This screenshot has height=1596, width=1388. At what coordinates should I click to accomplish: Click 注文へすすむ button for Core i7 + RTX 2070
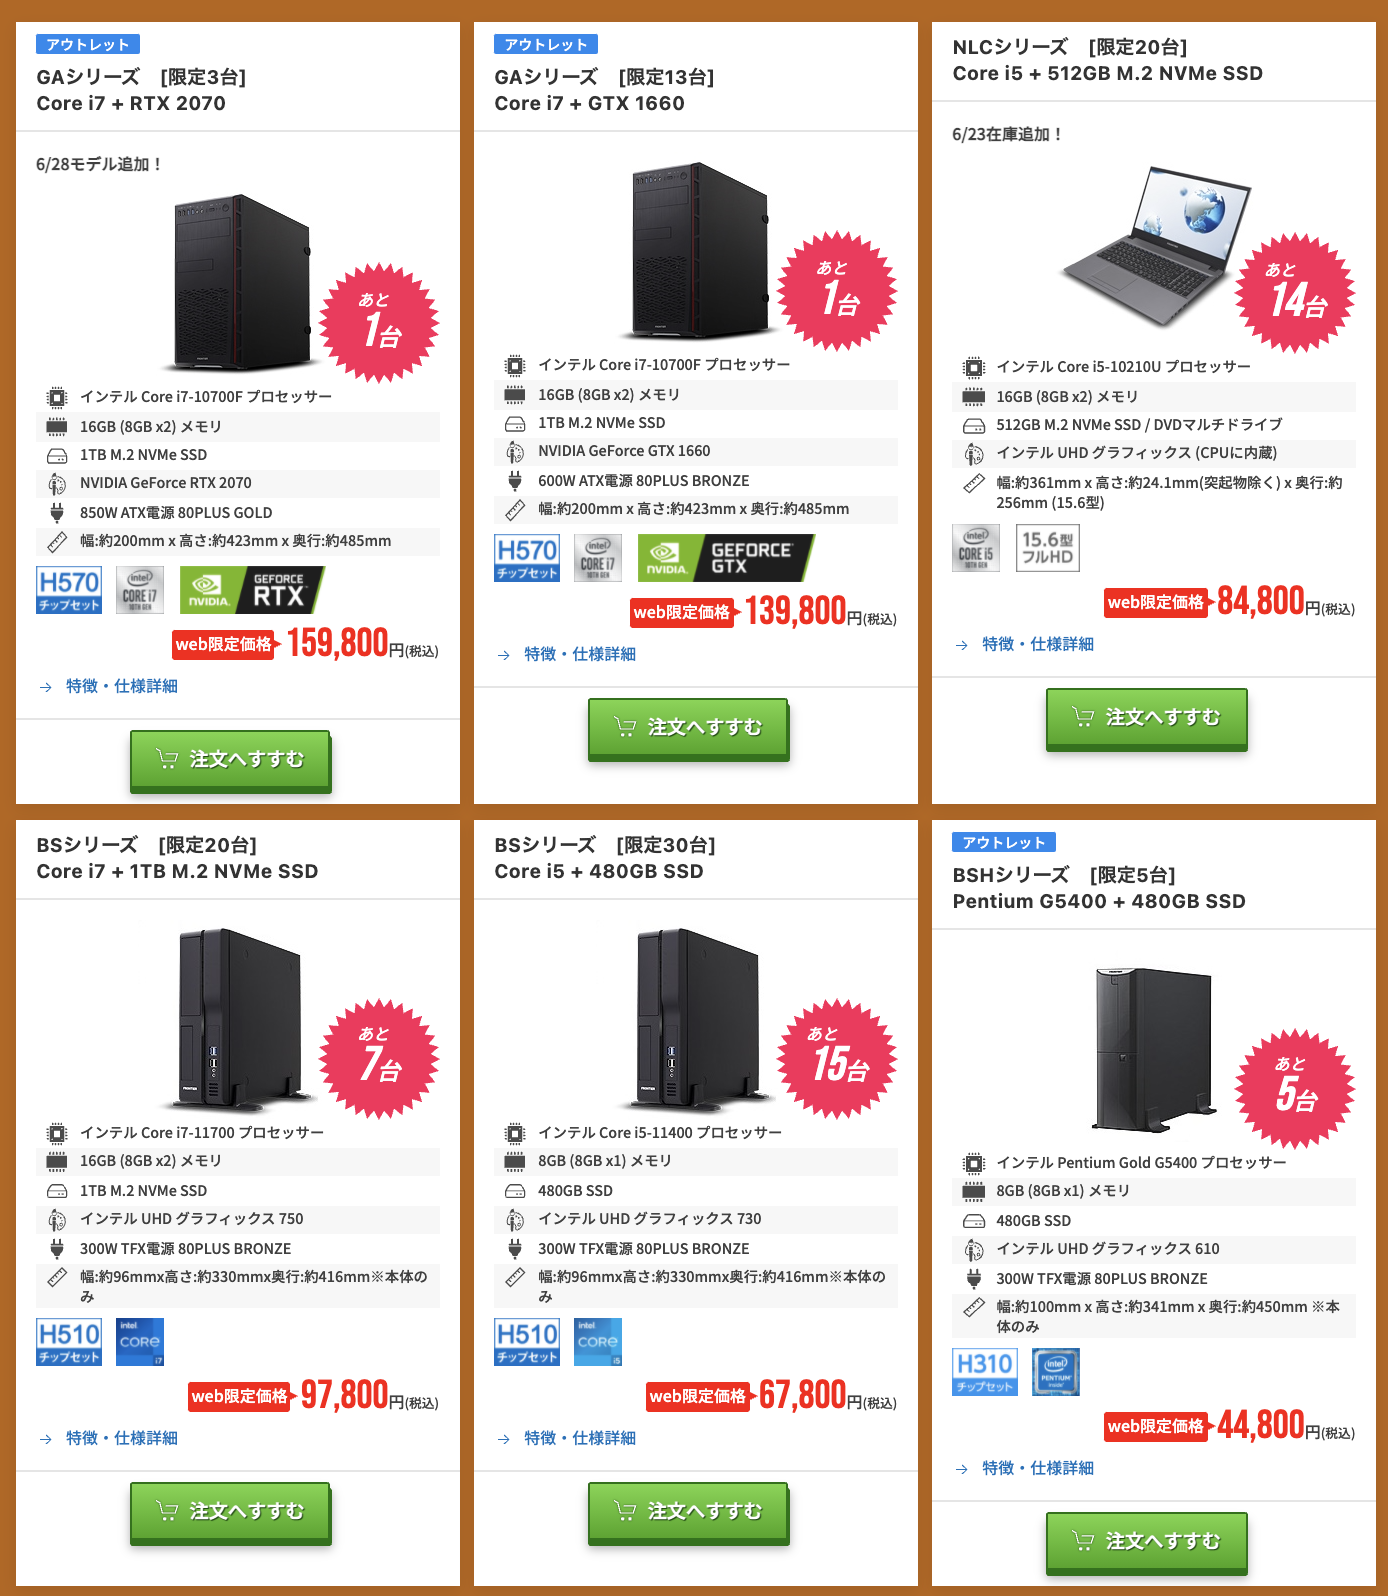pyautogui.click(x=231, y=760)
